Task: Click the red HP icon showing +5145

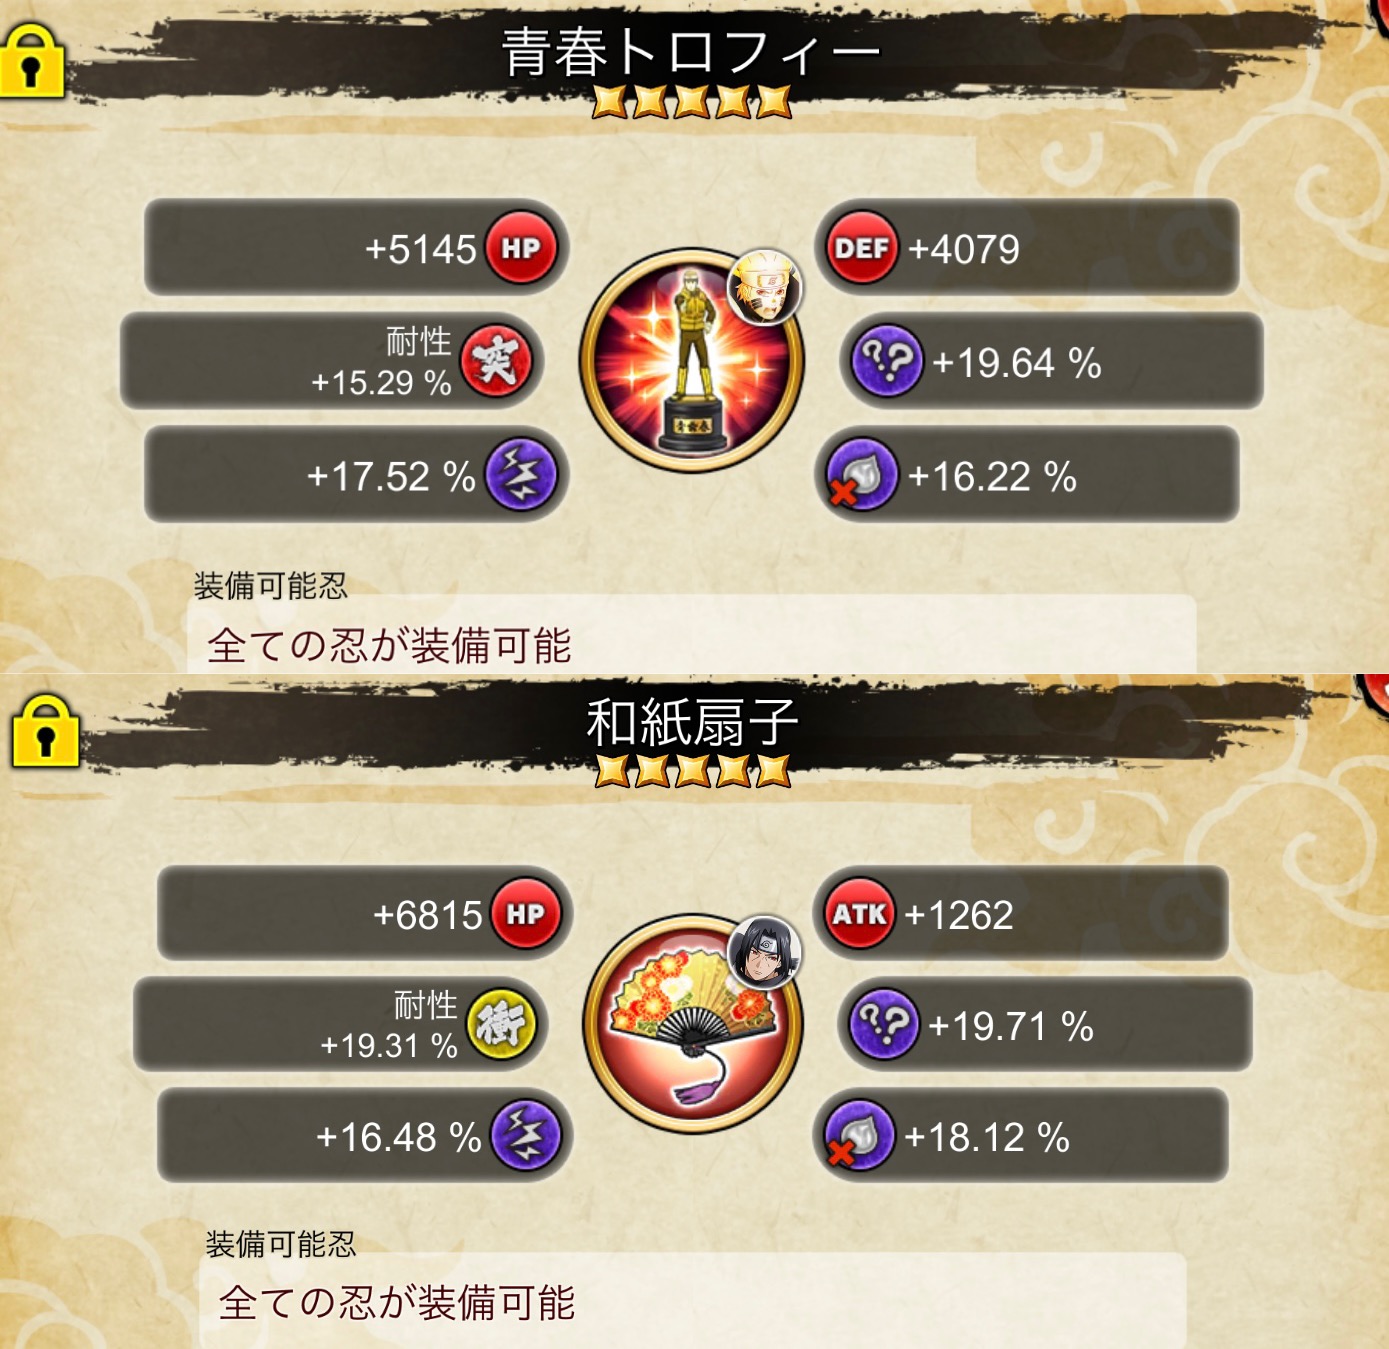Action: [x=521, y=248]
